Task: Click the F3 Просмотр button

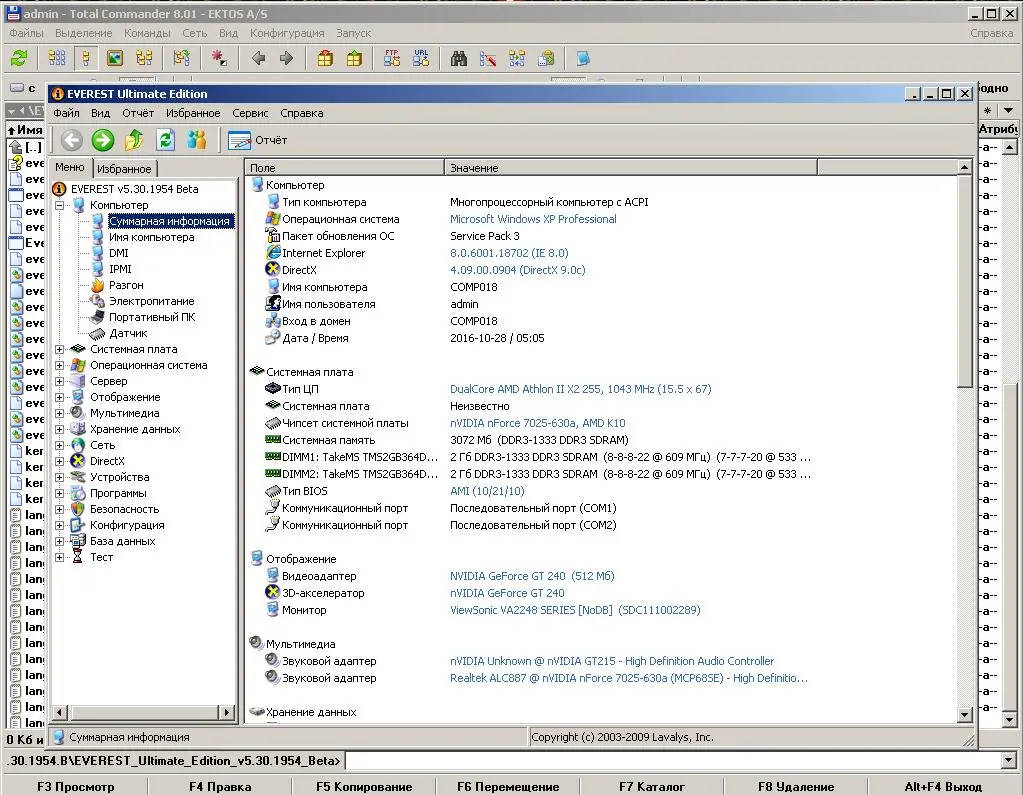Action: 75,787
